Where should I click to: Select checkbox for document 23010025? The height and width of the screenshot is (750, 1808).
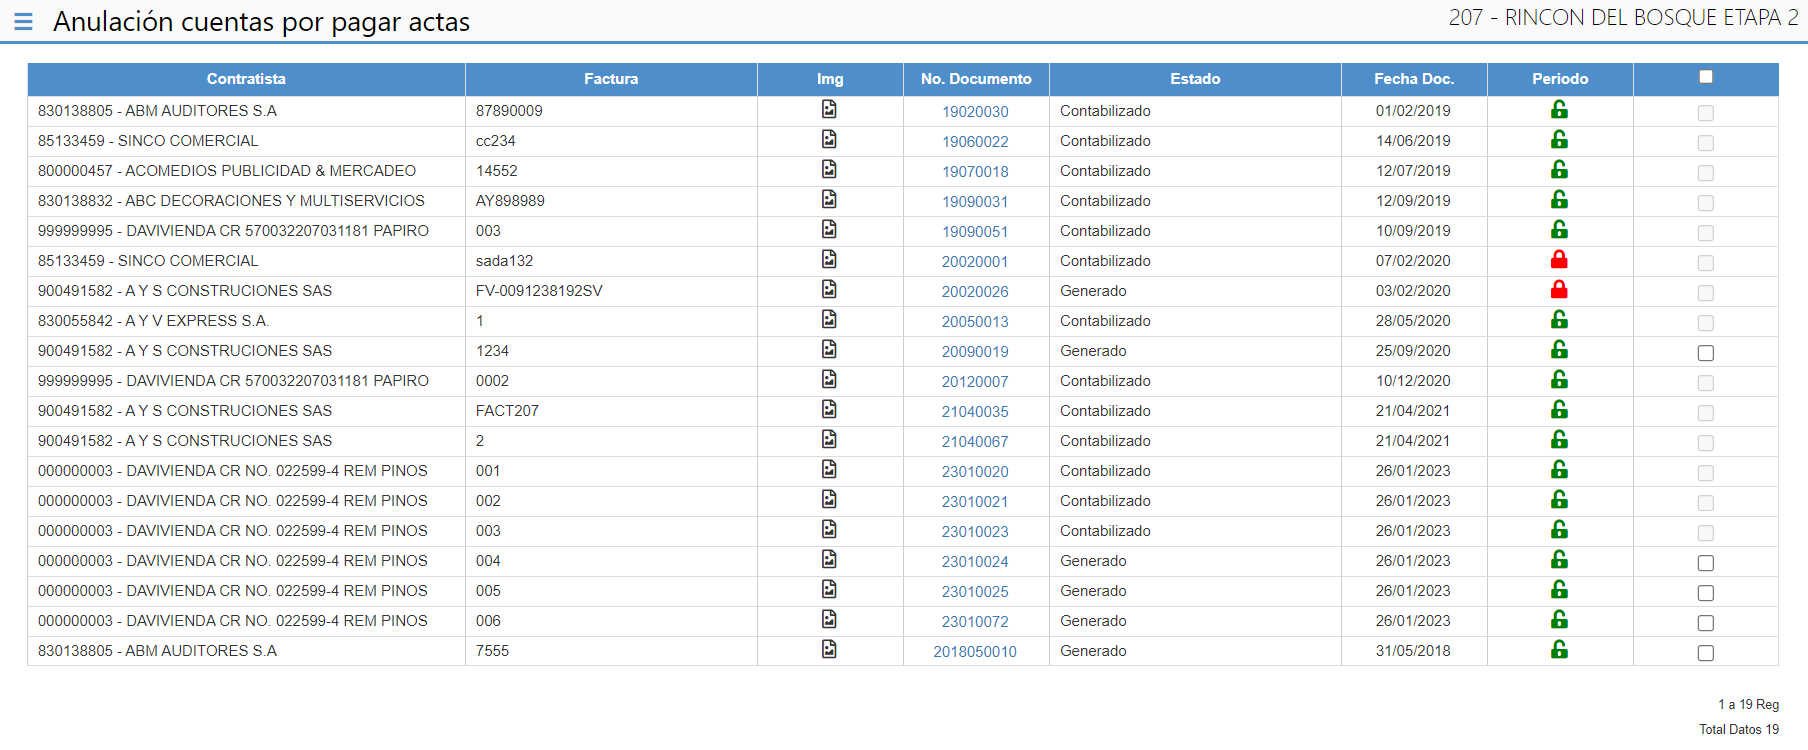[1706, 593]
